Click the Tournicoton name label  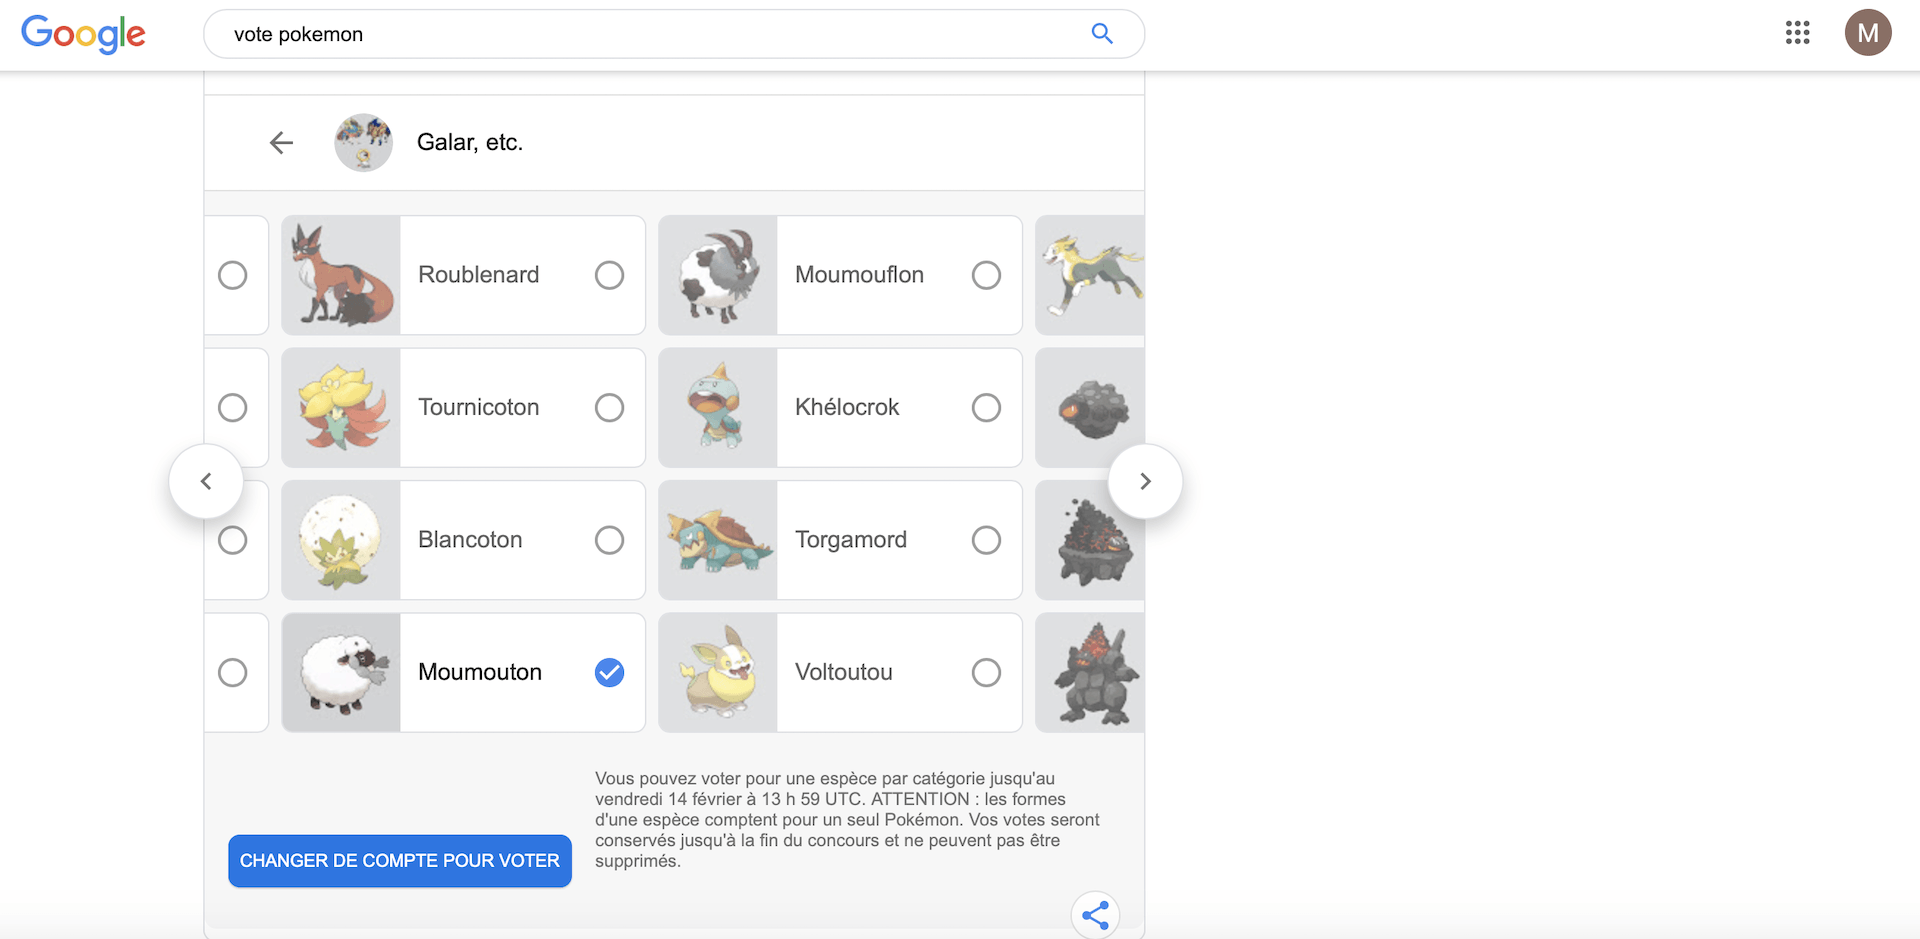click(479, 407)
